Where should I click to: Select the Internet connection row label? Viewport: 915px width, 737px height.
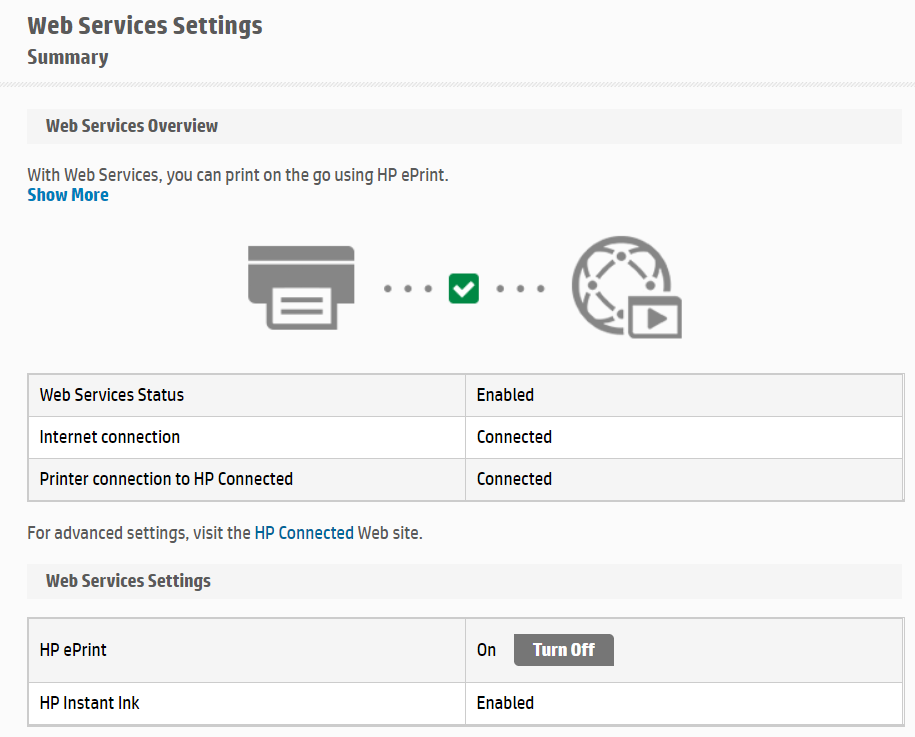110,437
